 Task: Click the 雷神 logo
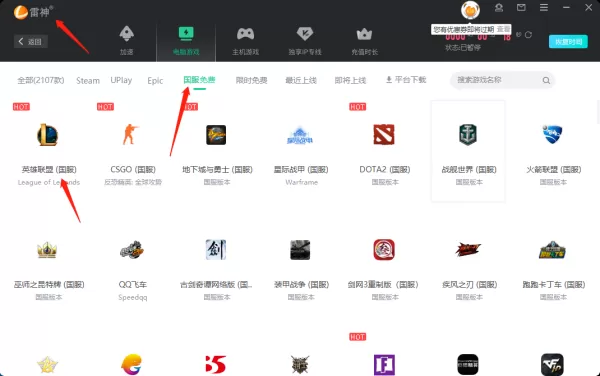coord(32,12)
